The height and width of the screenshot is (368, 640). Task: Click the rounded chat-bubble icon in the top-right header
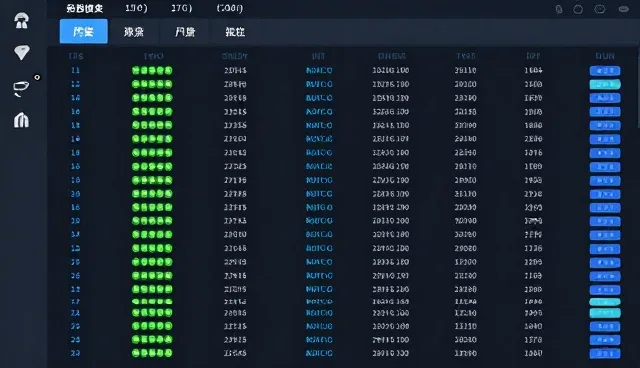pos(600,9)
